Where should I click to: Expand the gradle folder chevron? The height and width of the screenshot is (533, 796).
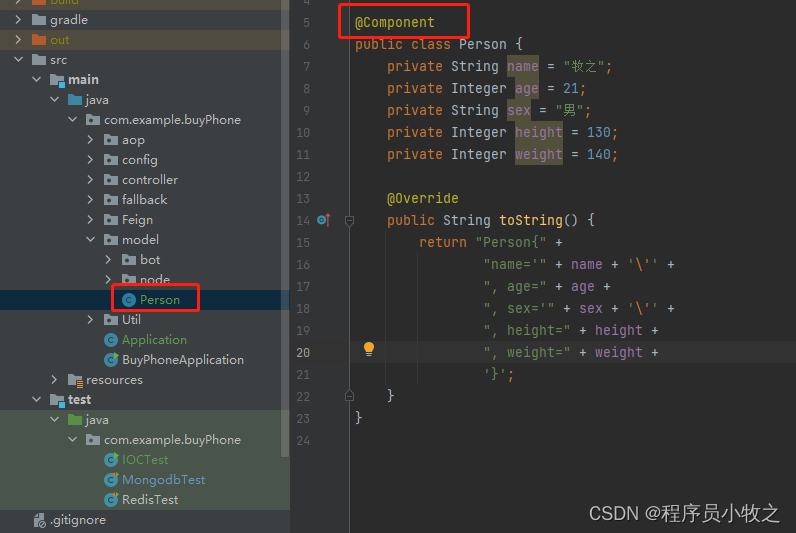[18, 19]
